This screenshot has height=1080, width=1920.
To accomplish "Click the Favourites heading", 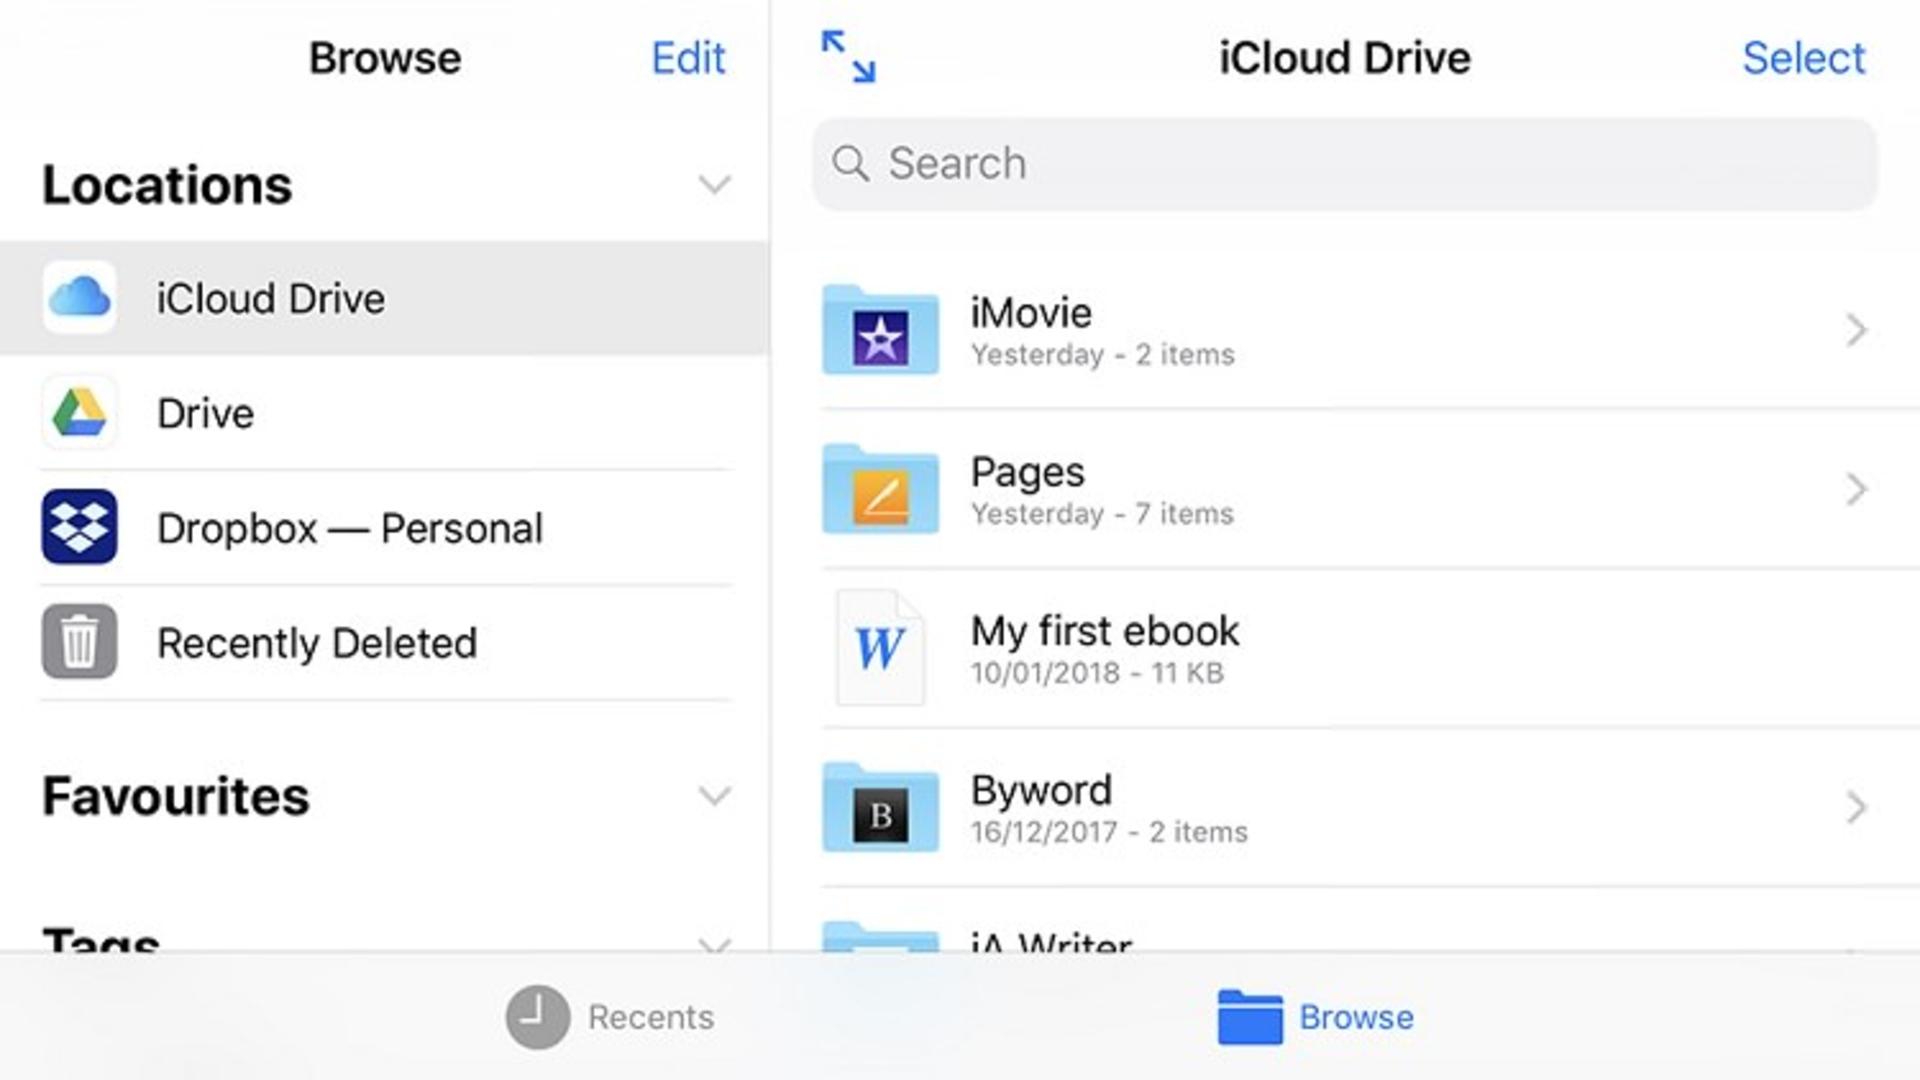I will point(176,796).
